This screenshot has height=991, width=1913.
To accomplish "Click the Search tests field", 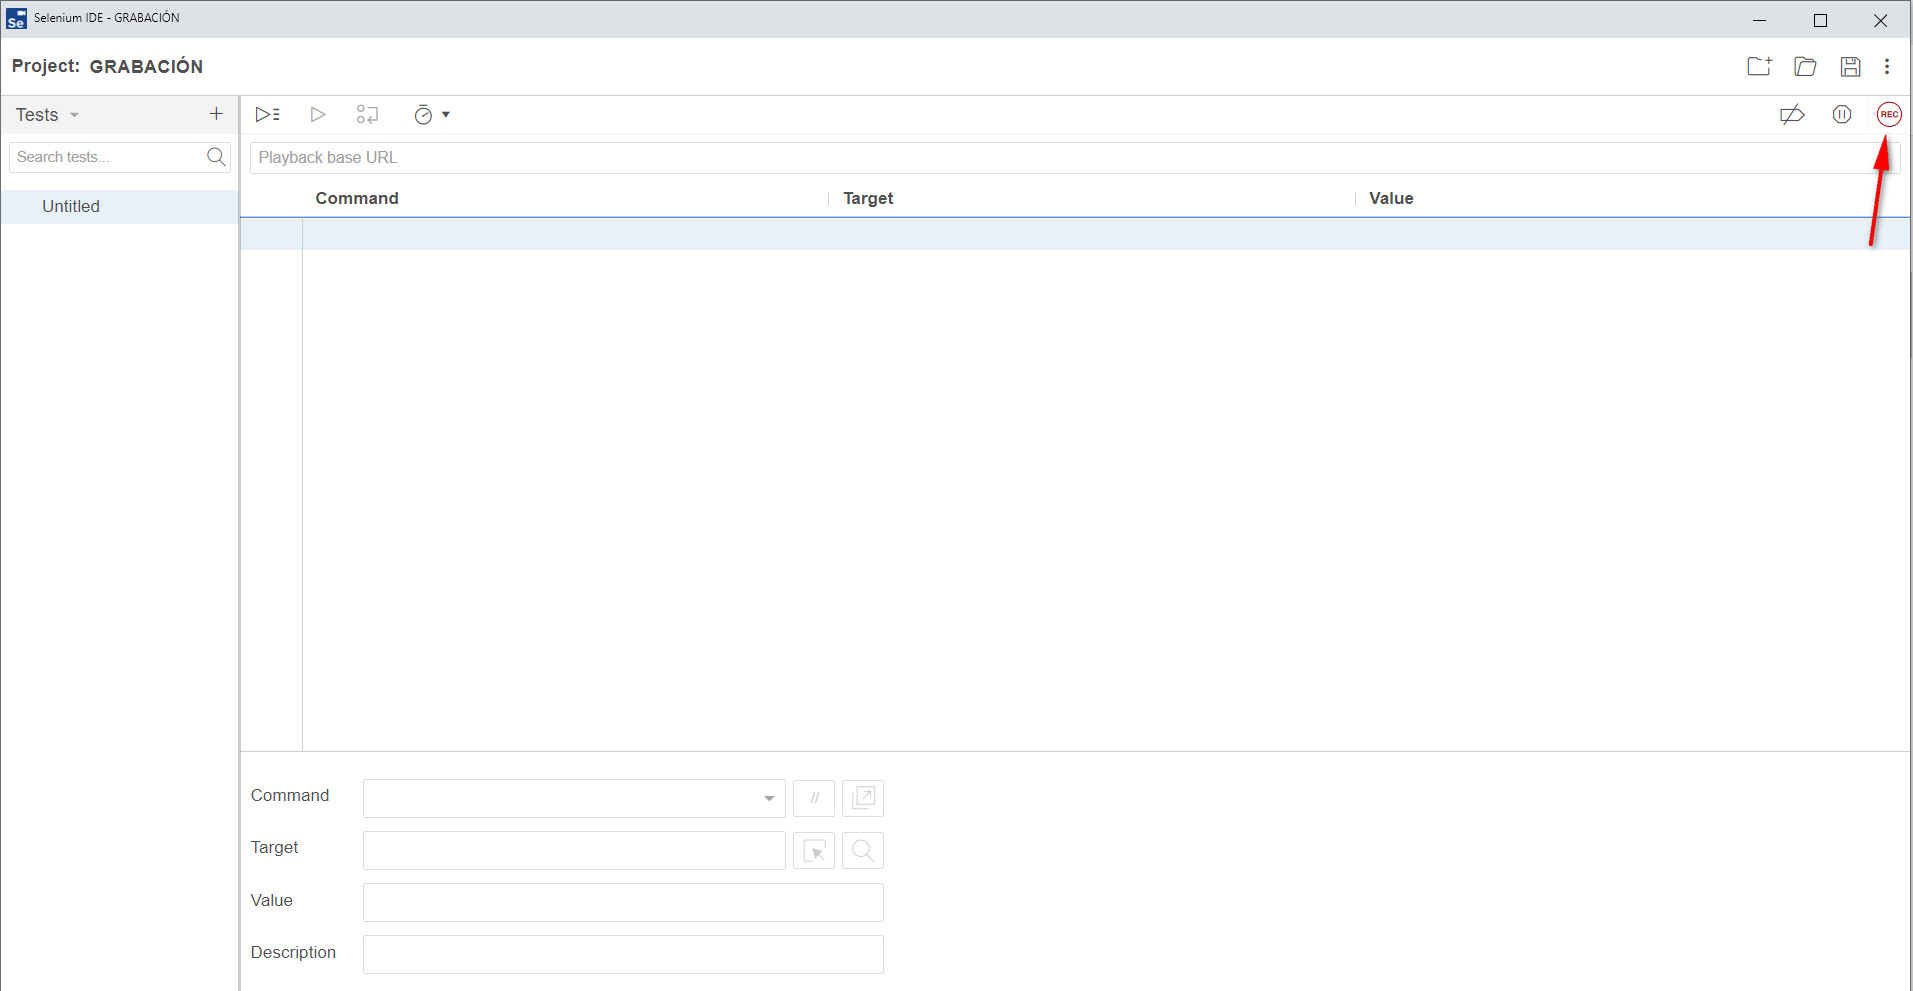I will [108, 157].
